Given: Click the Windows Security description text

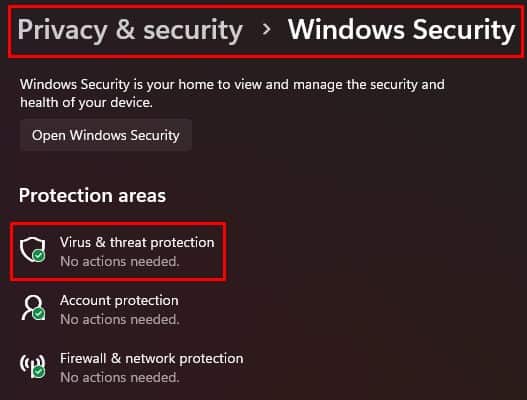Looking at the screenshot, I should [x=232, y=93].
